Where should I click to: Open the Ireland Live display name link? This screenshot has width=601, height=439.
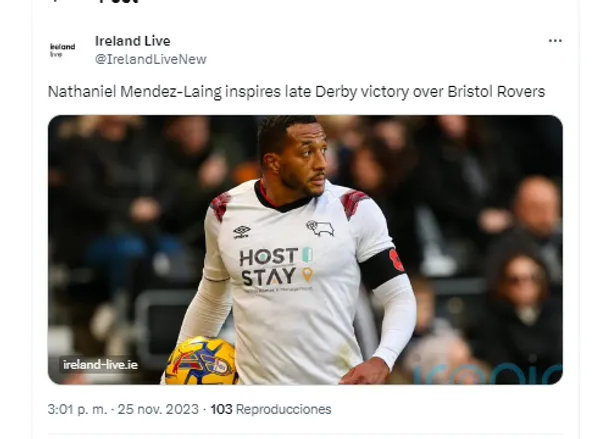coord(133,41)
